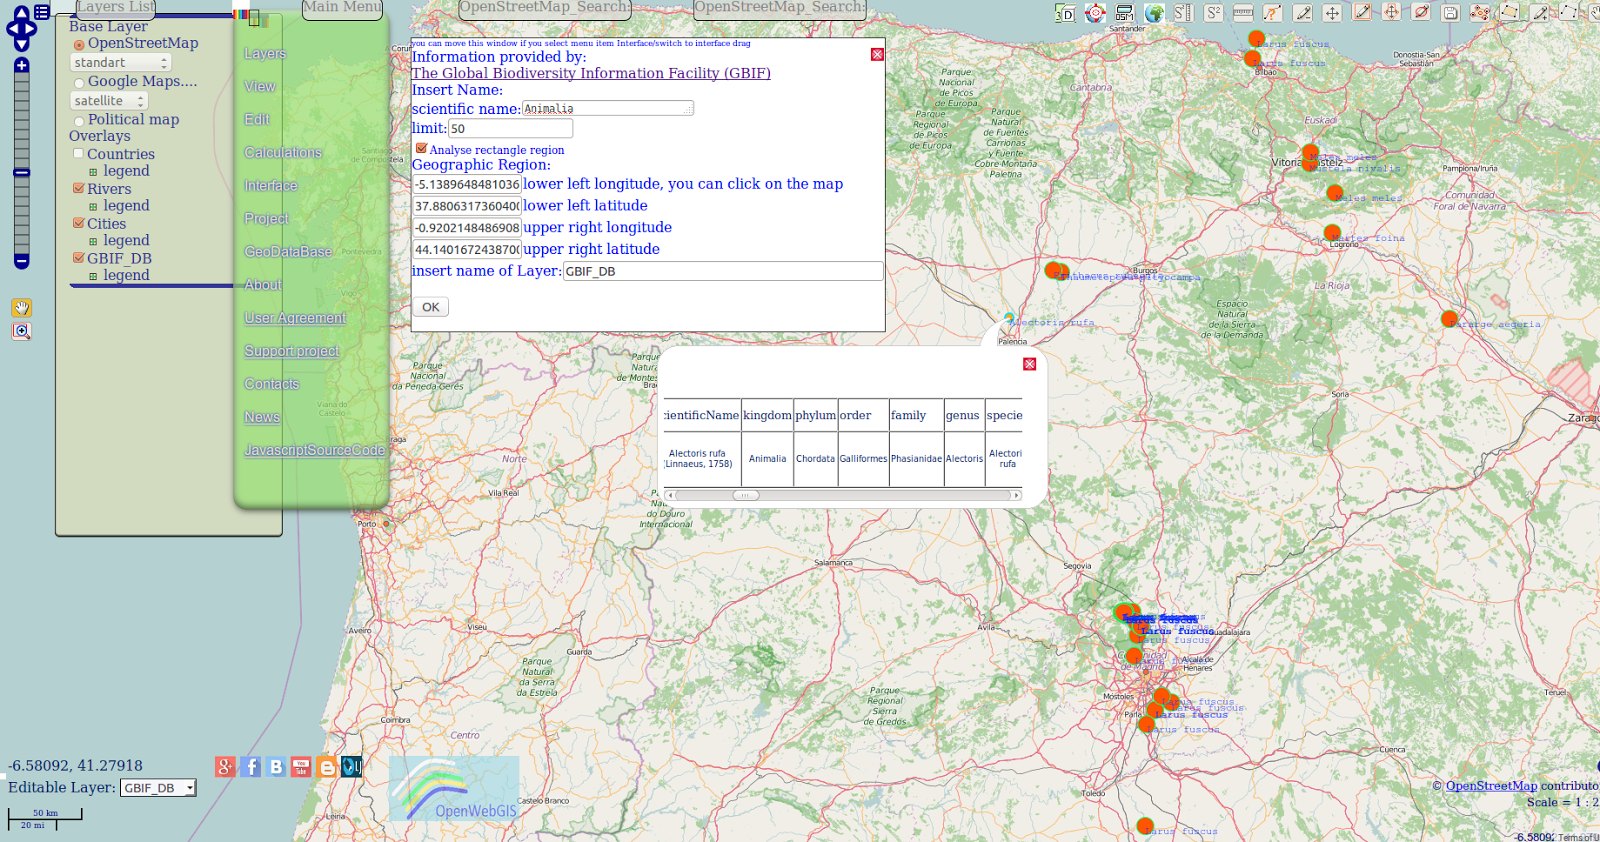Select OpenStreetMap base layer radio

coord(79,45)
